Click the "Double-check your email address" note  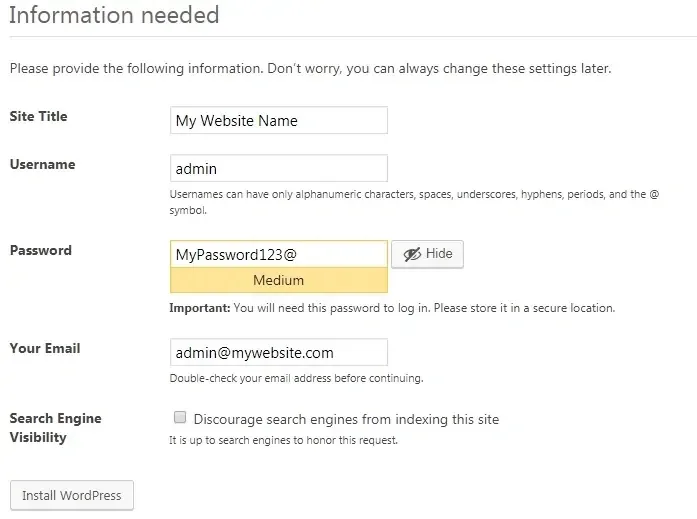coord(296,378)
